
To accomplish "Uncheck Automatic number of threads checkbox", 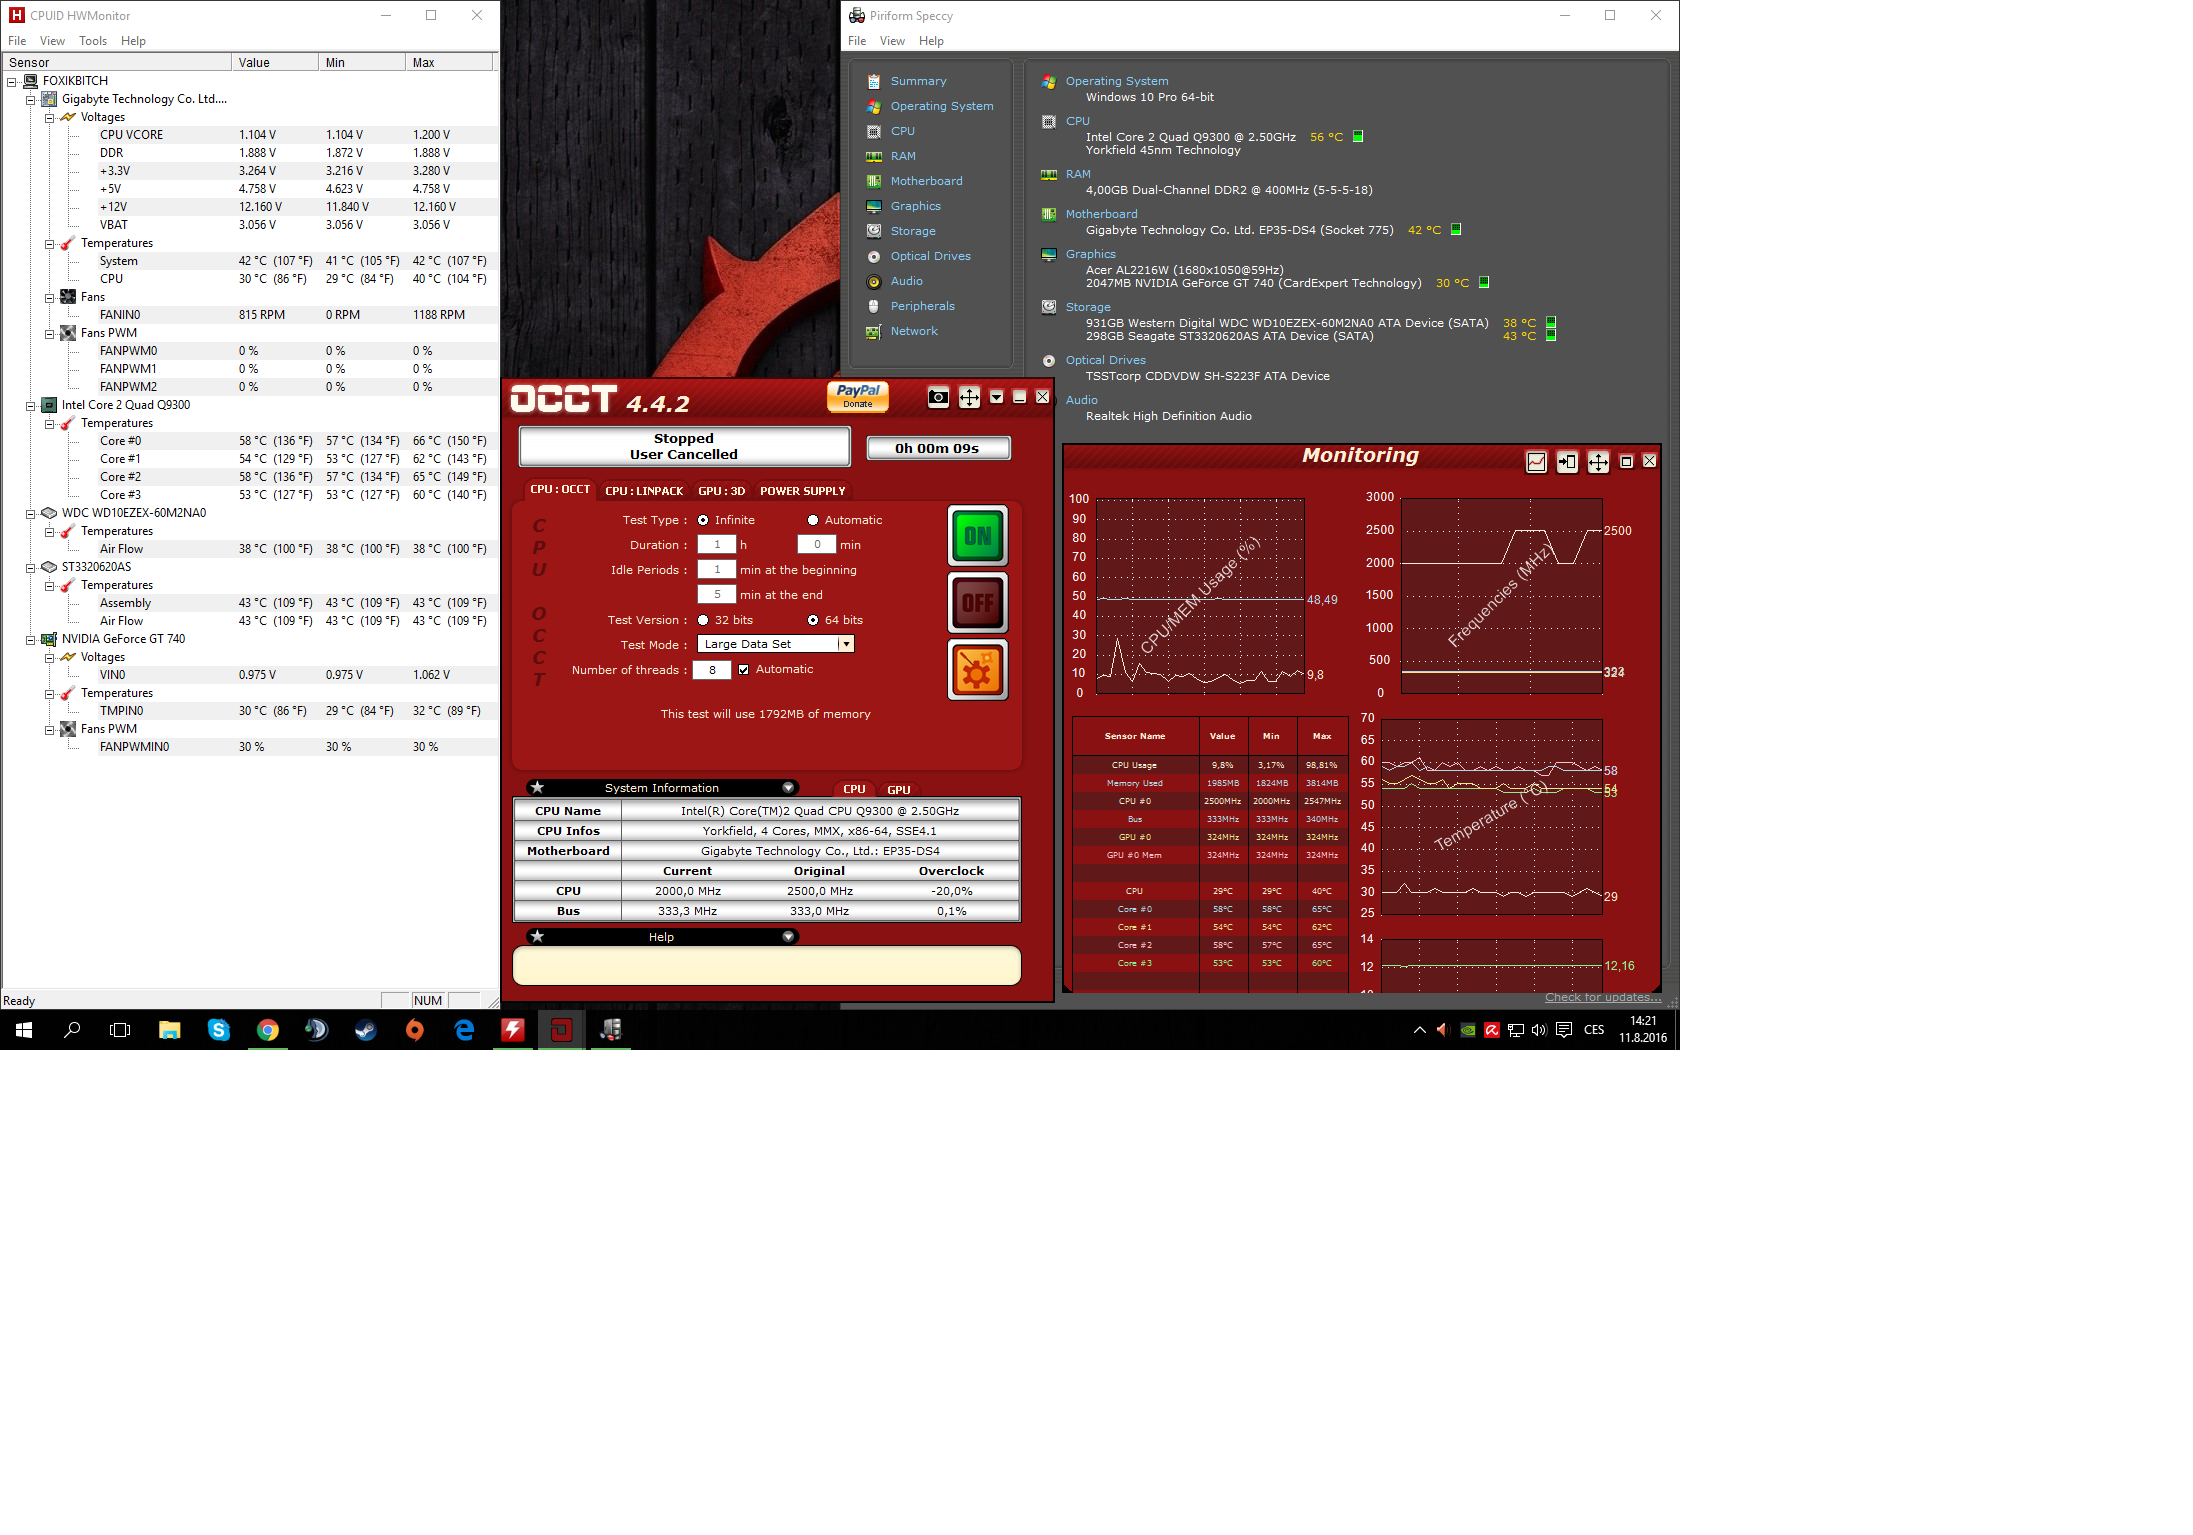I will click(743, 670).
